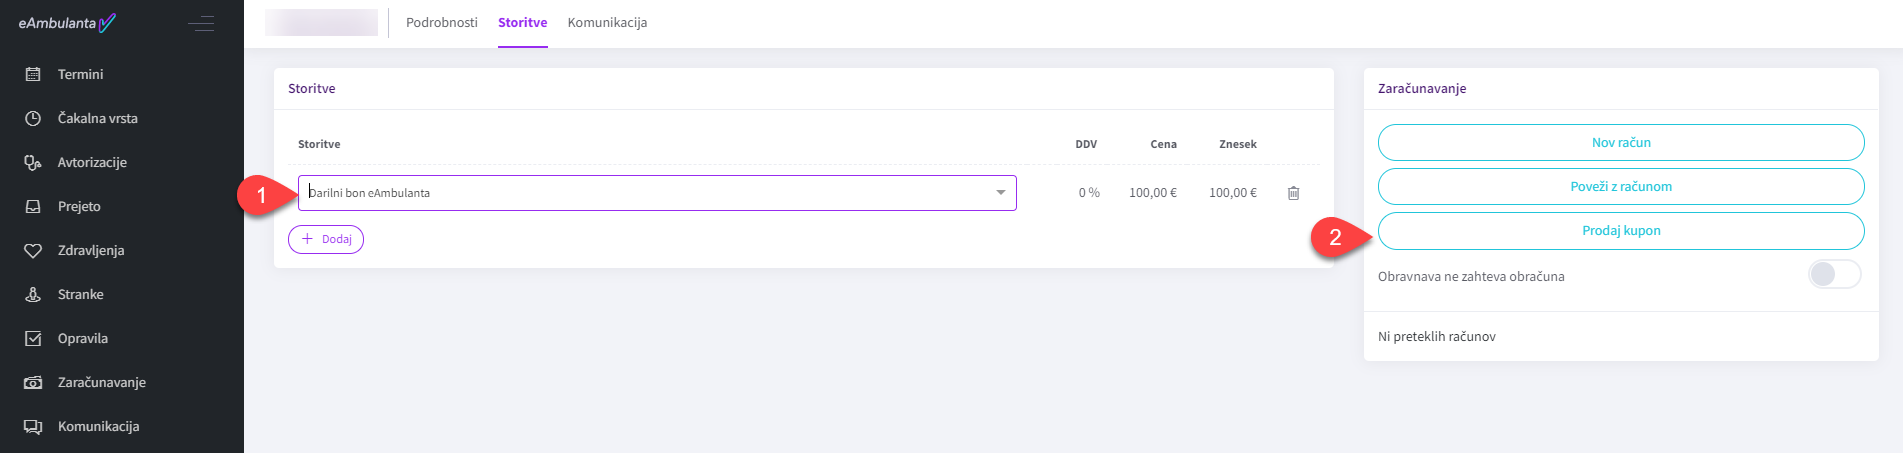Click the Zaračunavanje money icon
This screenshot has height=453, width=1903.
tap(33, 382)
